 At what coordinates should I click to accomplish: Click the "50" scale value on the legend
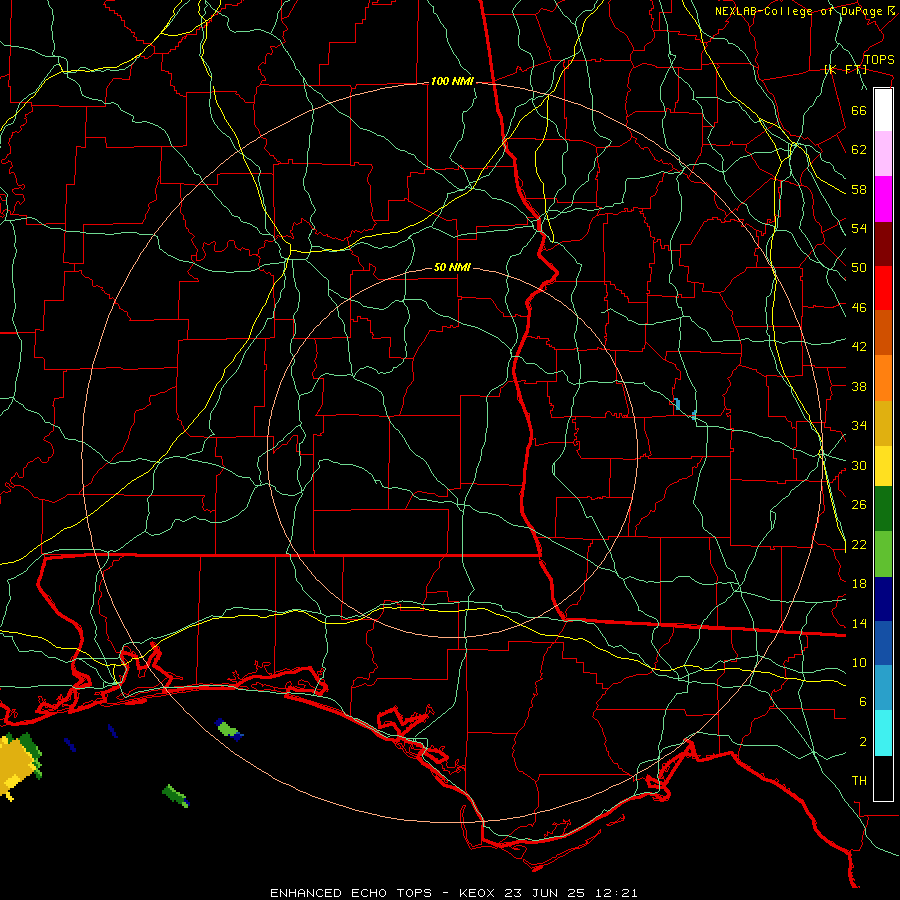[x=859, y=268]
